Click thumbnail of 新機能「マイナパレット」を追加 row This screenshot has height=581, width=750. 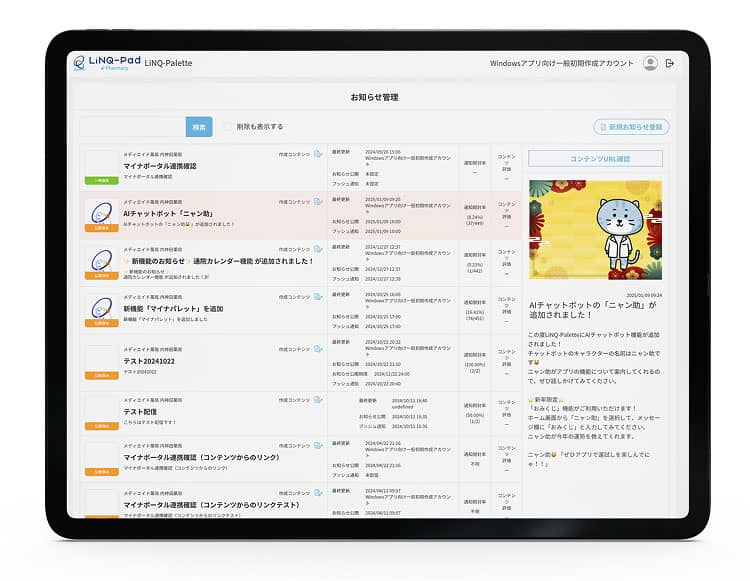click(x=101, y=309)
